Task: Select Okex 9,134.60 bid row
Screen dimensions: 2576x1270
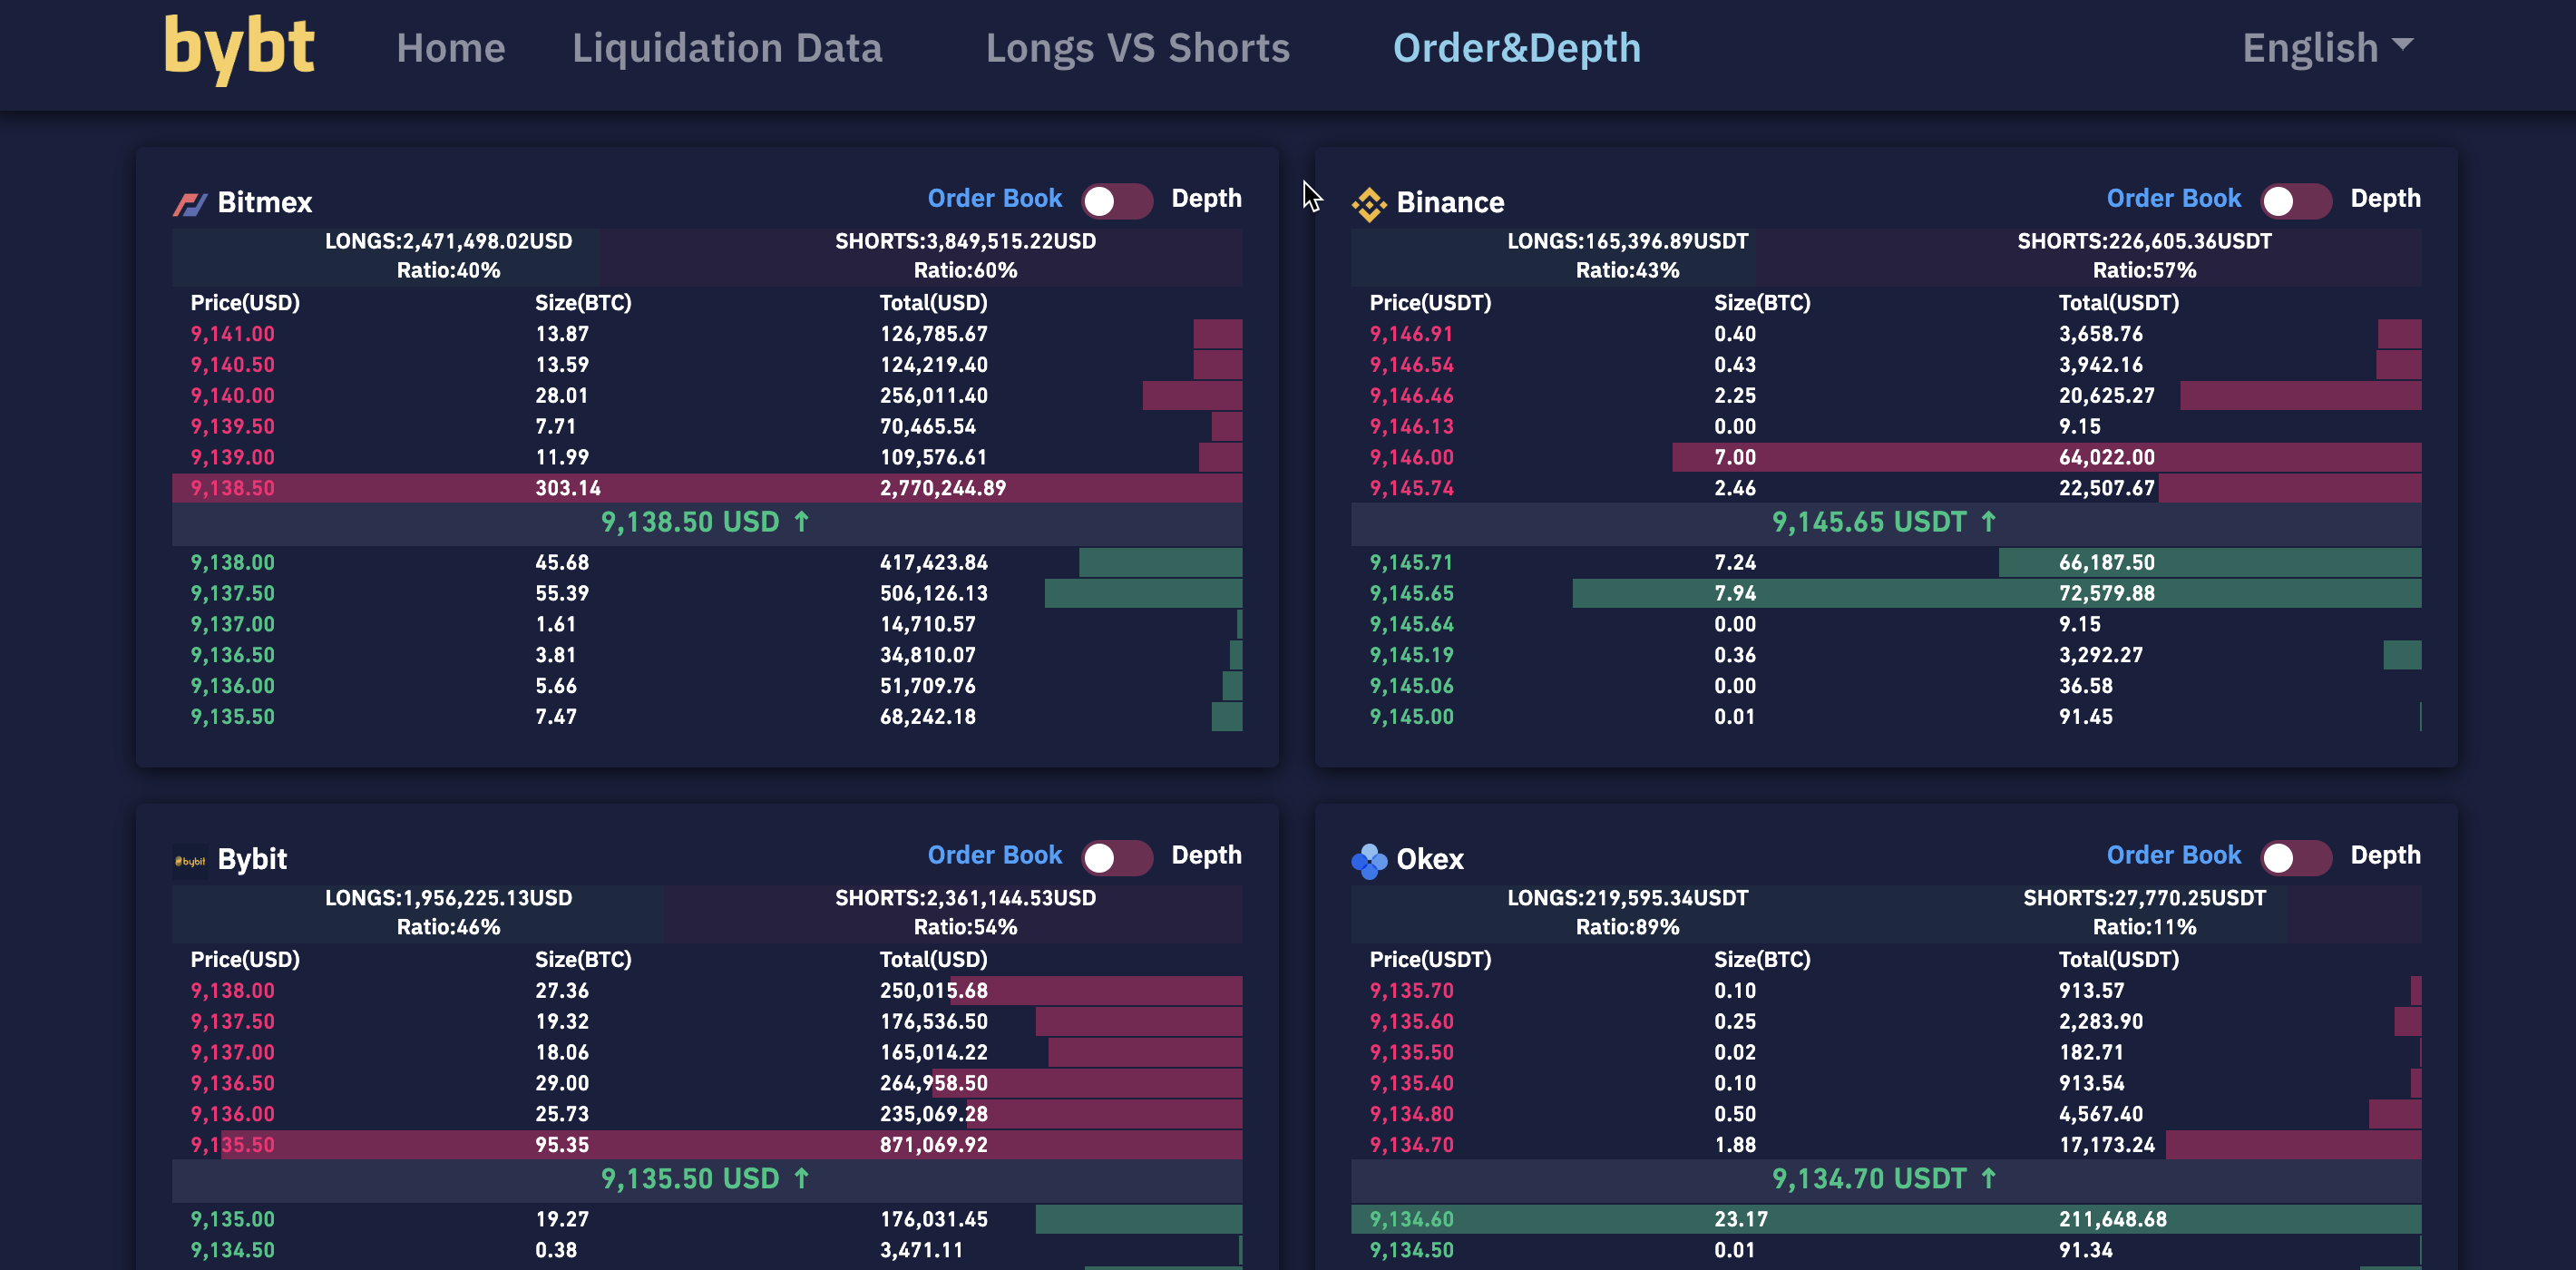Action: tap(1885, 1219)
